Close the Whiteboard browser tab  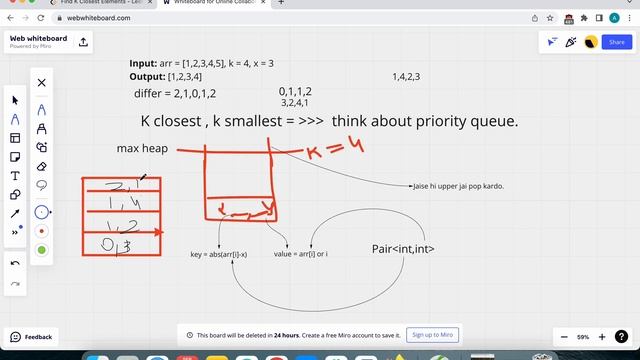pos(263,2)
